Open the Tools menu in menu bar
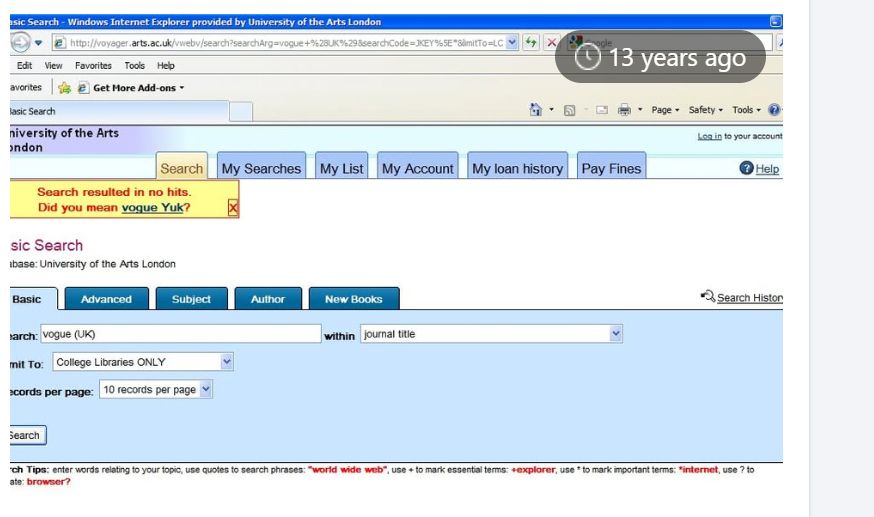The image size is (874, 517). 134,66
